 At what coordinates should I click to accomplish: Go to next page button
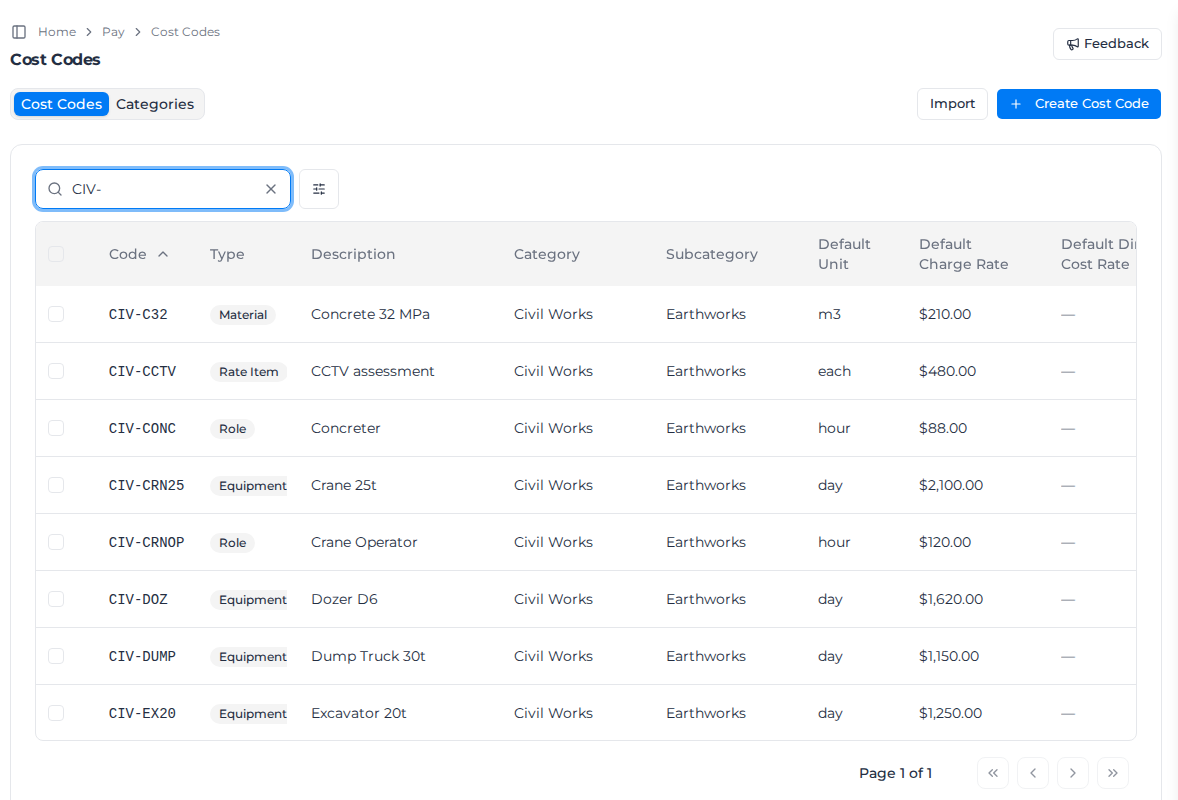pyautogui.click(x=1073, y=773)
